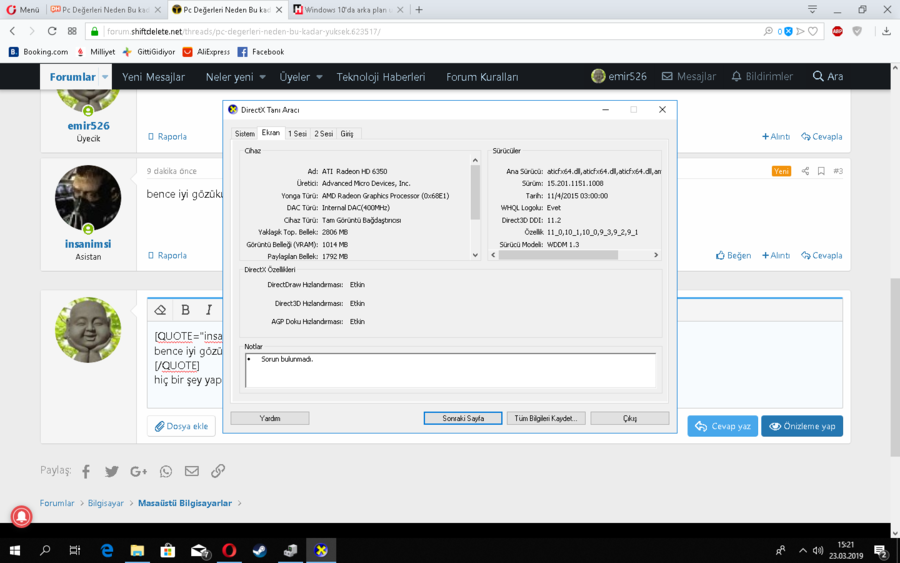
Task: Click Çıkış button
Action: coord(630,418)
